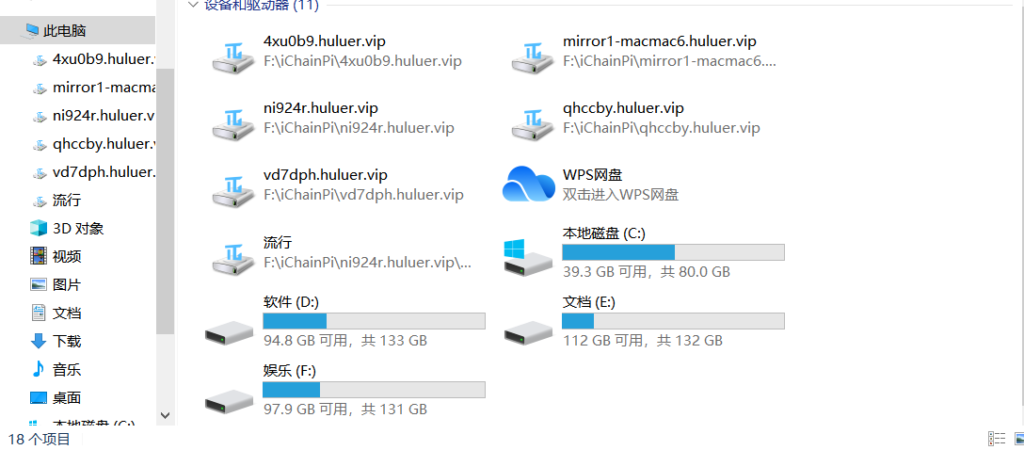Click the 娱乐 (F:) storage usage bar
Screen dimensions: 1024x450
pyautogui.click(x=374, y=389)
